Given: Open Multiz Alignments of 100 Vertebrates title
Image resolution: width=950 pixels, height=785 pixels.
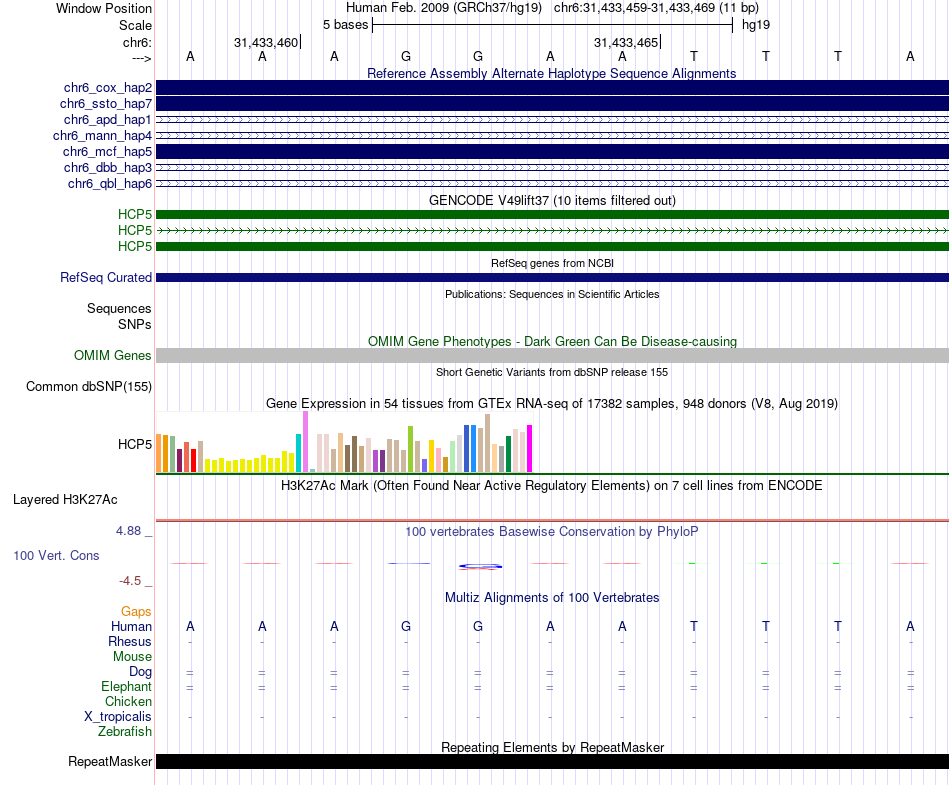Looking at the screenshot, I should pos(552,597).
